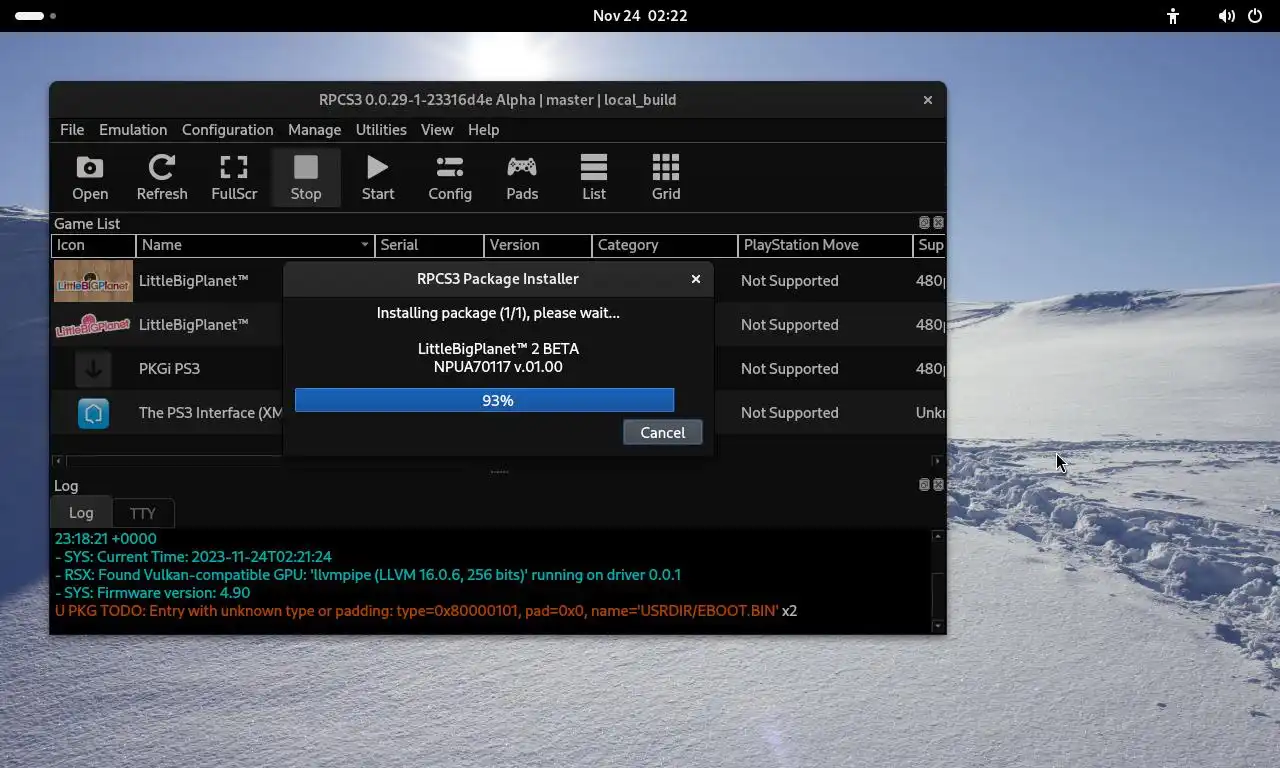This screenshot has width=1280, height=768.
Task: Click the Firmware version: 4.90 log line
Action: click(152, 593)
